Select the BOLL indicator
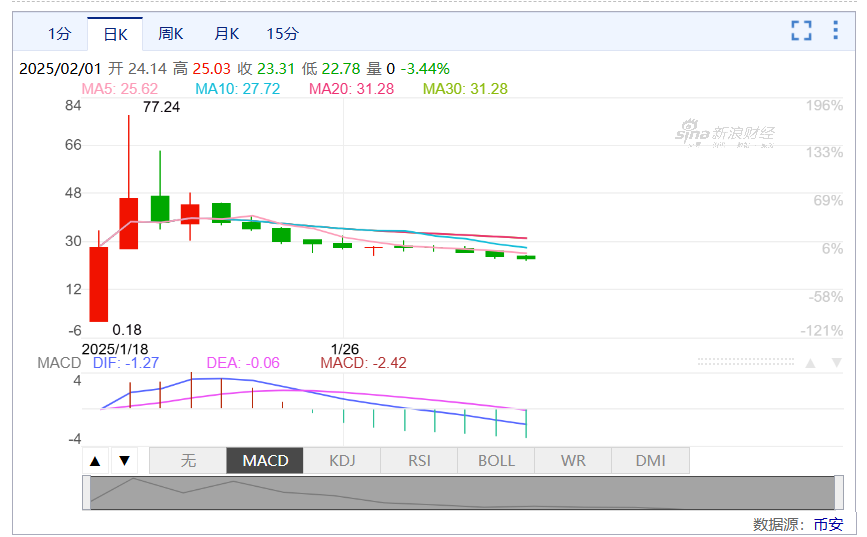Screen dimensions: 867x537 (x=496, y=461)
